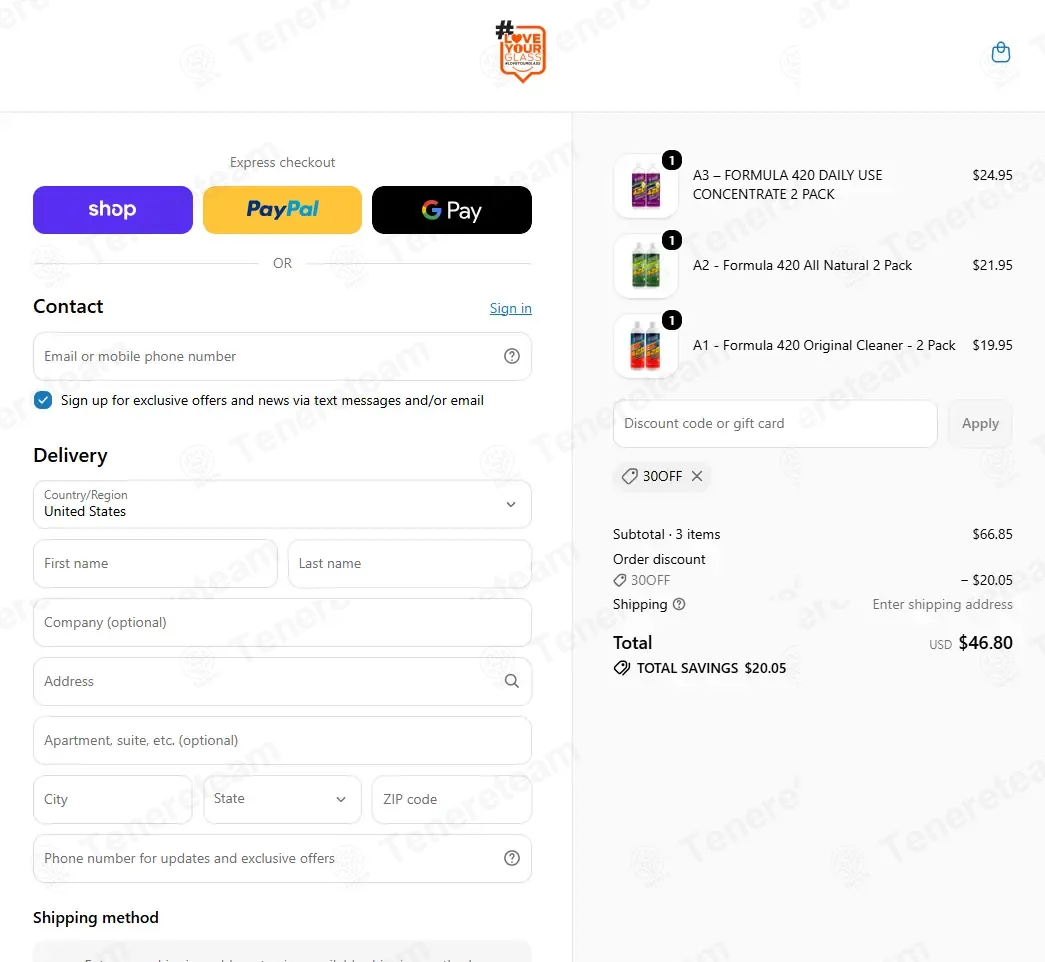This screenshot has width=1045, height=962.
Task: Select the Last name input
Action: (410, 563)
